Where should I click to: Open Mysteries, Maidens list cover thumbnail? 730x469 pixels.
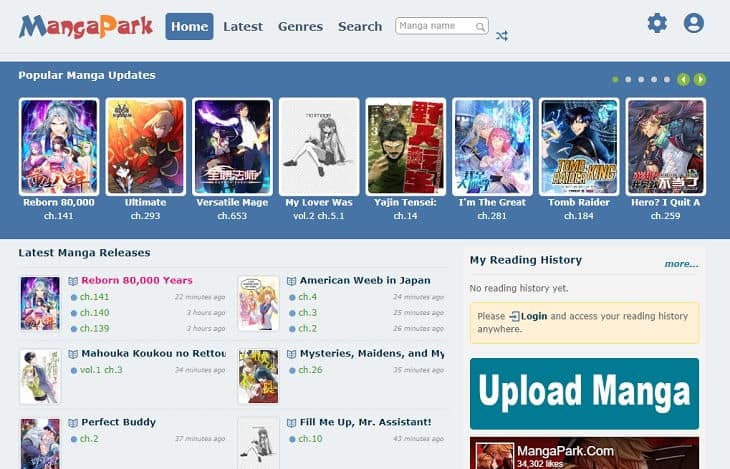click(258, 376)
